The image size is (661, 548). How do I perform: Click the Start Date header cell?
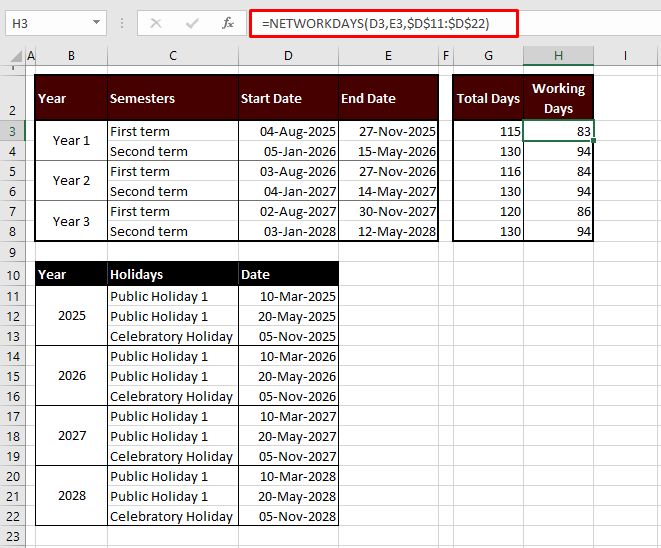coord(288,98)
